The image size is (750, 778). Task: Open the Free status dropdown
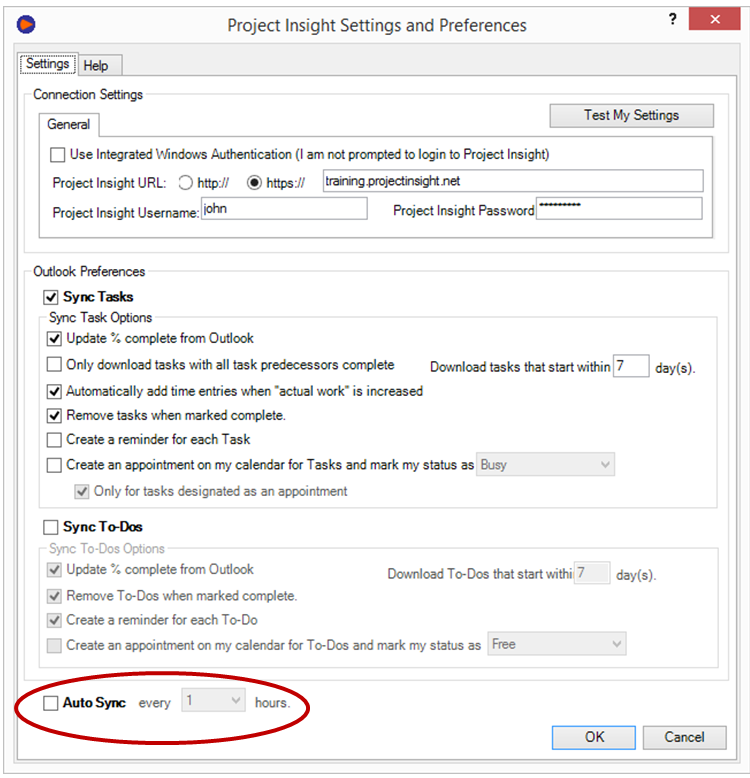(557, 644)
